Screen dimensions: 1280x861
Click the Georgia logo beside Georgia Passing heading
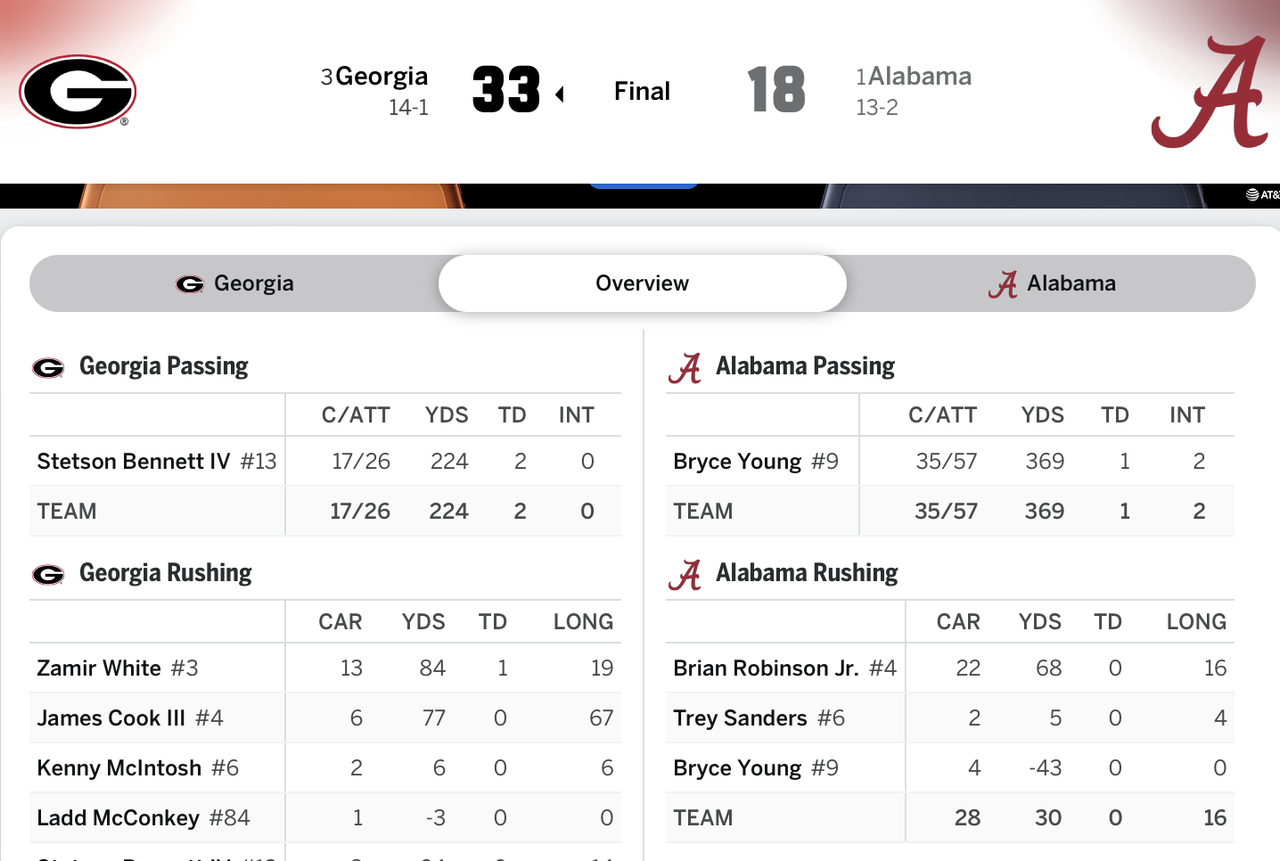48,368
